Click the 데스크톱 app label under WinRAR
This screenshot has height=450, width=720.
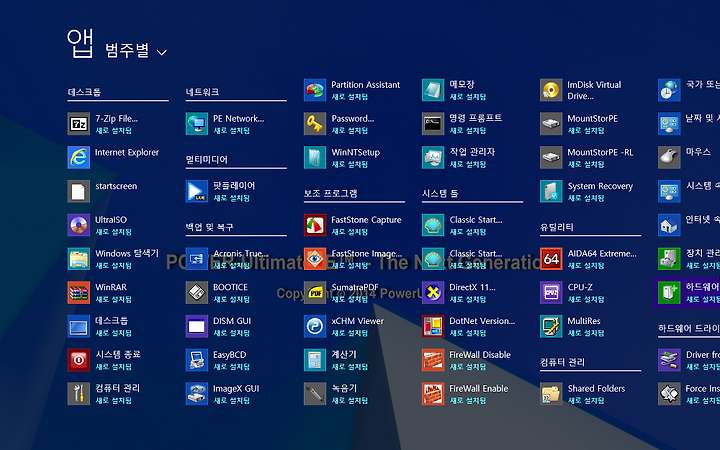112,321
